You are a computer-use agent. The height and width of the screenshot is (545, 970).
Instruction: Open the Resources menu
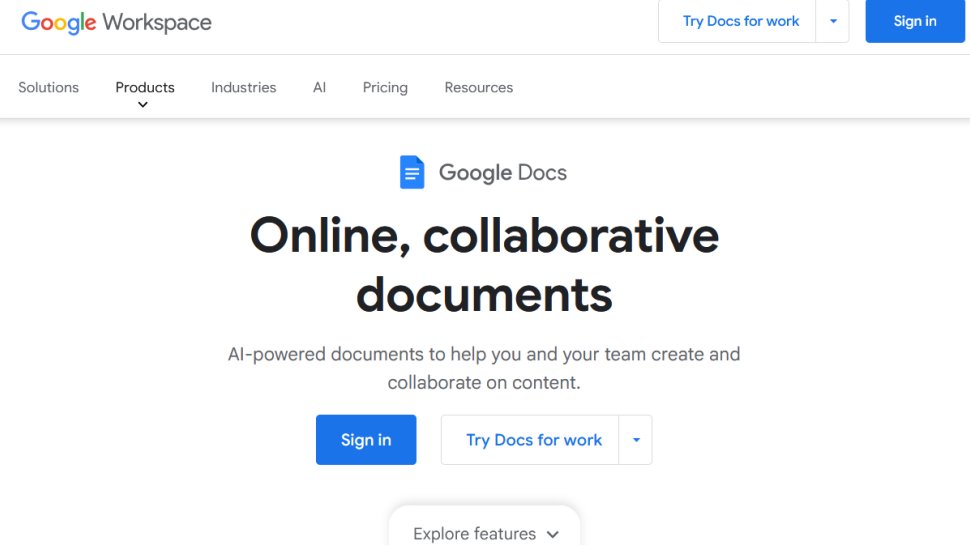(479, 87)
